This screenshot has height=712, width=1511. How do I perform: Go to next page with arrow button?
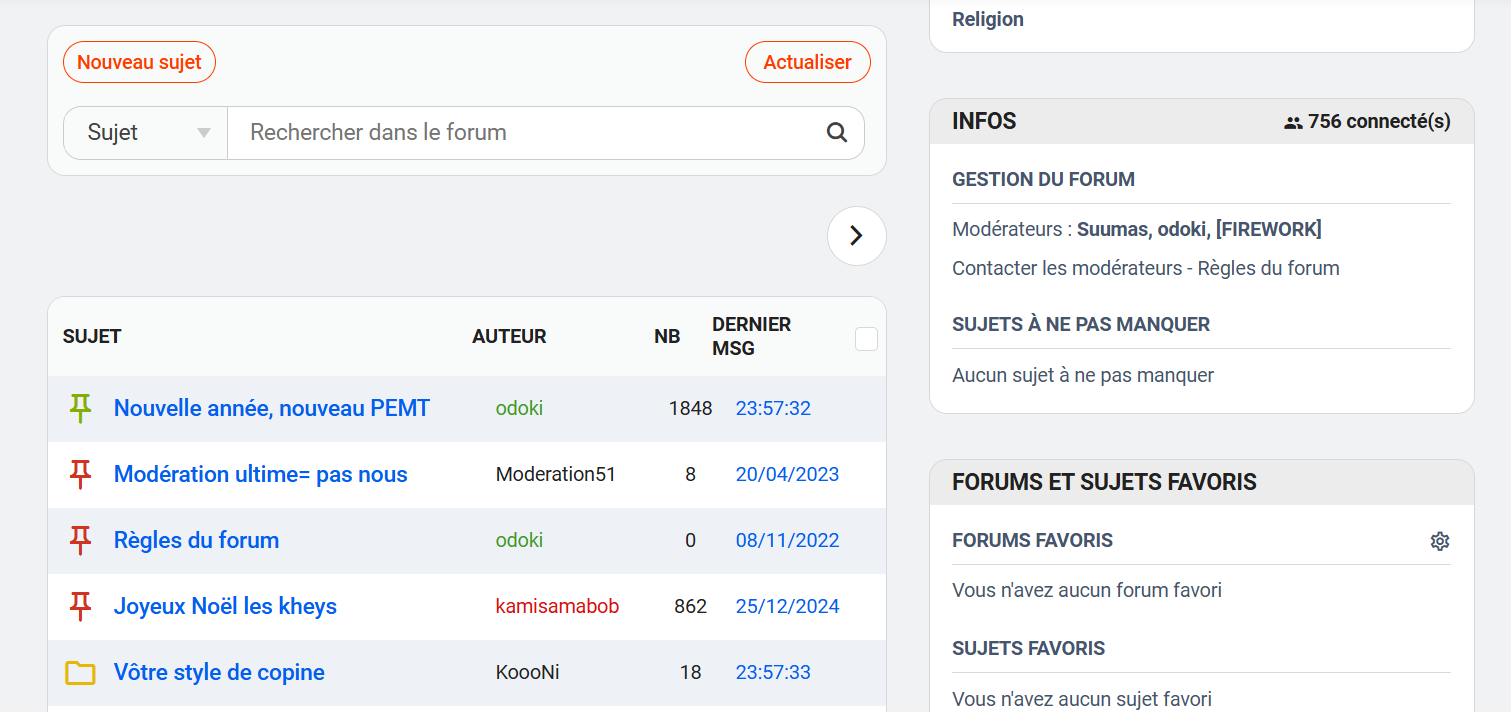click(856, 236)
